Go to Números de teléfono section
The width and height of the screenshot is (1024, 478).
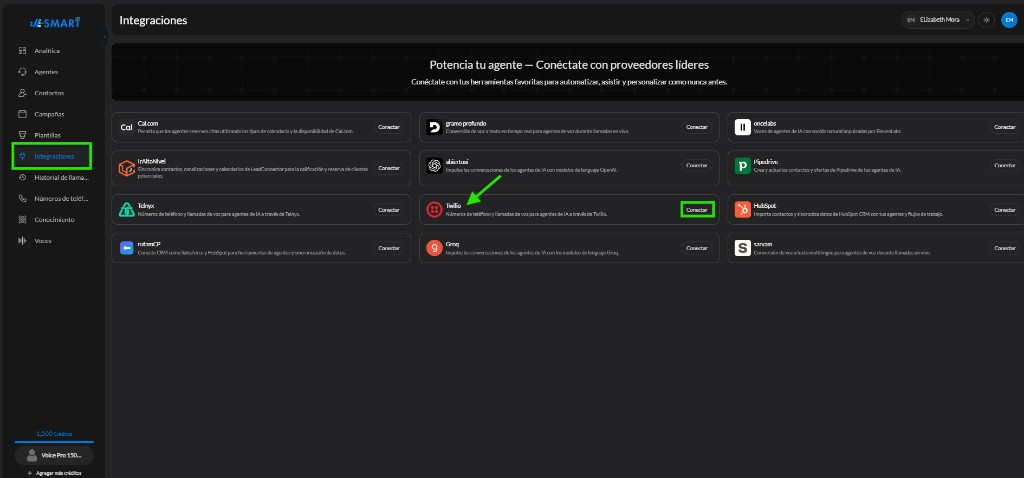pyautogui.click(x=52, y=199)
